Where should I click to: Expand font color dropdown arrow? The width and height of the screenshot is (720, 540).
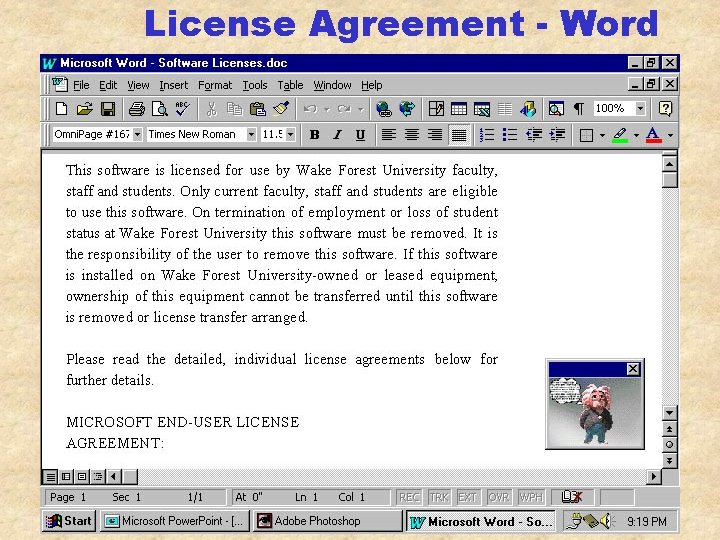[x=670, y=135]
